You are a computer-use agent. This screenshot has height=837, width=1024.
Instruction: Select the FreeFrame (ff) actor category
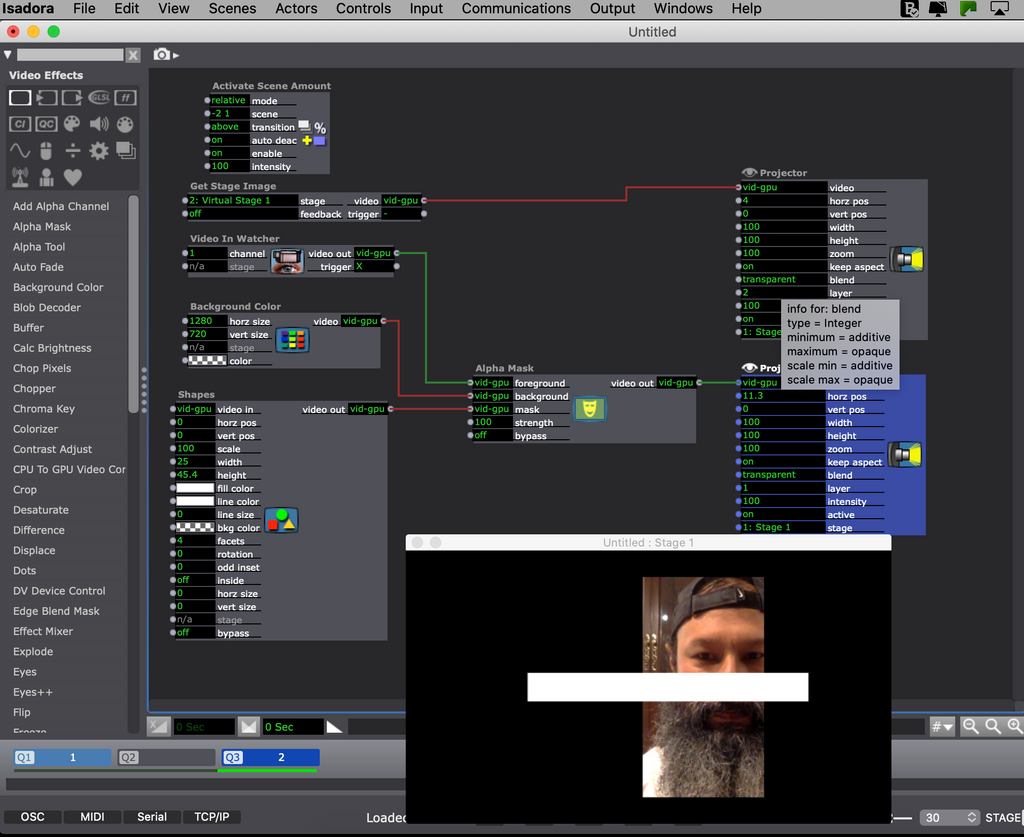(x=125, y=97)
